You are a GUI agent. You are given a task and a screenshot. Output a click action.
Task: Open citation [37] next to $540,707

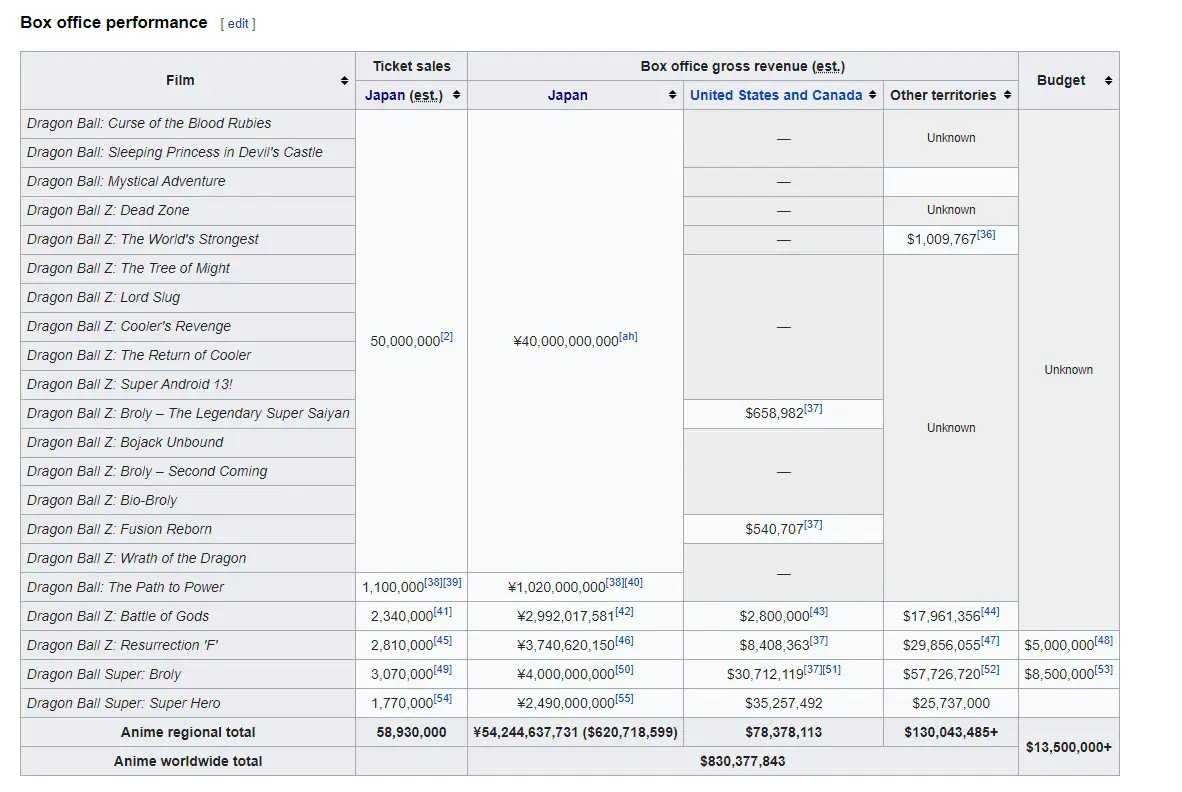[813, 524]
